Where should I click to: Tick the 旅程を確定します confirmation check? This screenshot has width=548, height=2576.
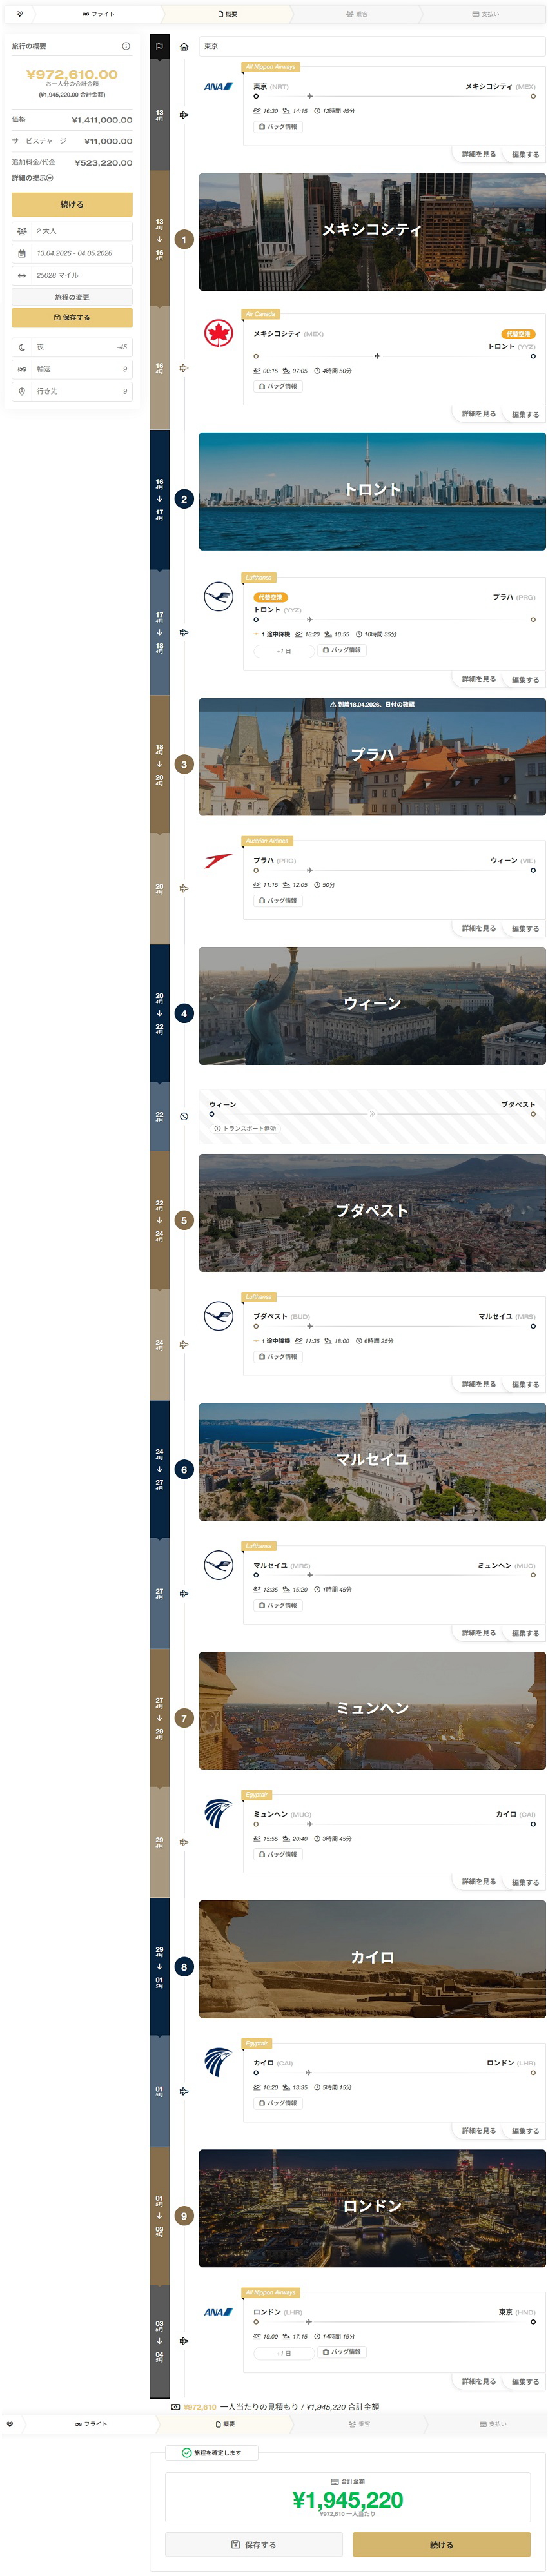(x=187, y=2452)
